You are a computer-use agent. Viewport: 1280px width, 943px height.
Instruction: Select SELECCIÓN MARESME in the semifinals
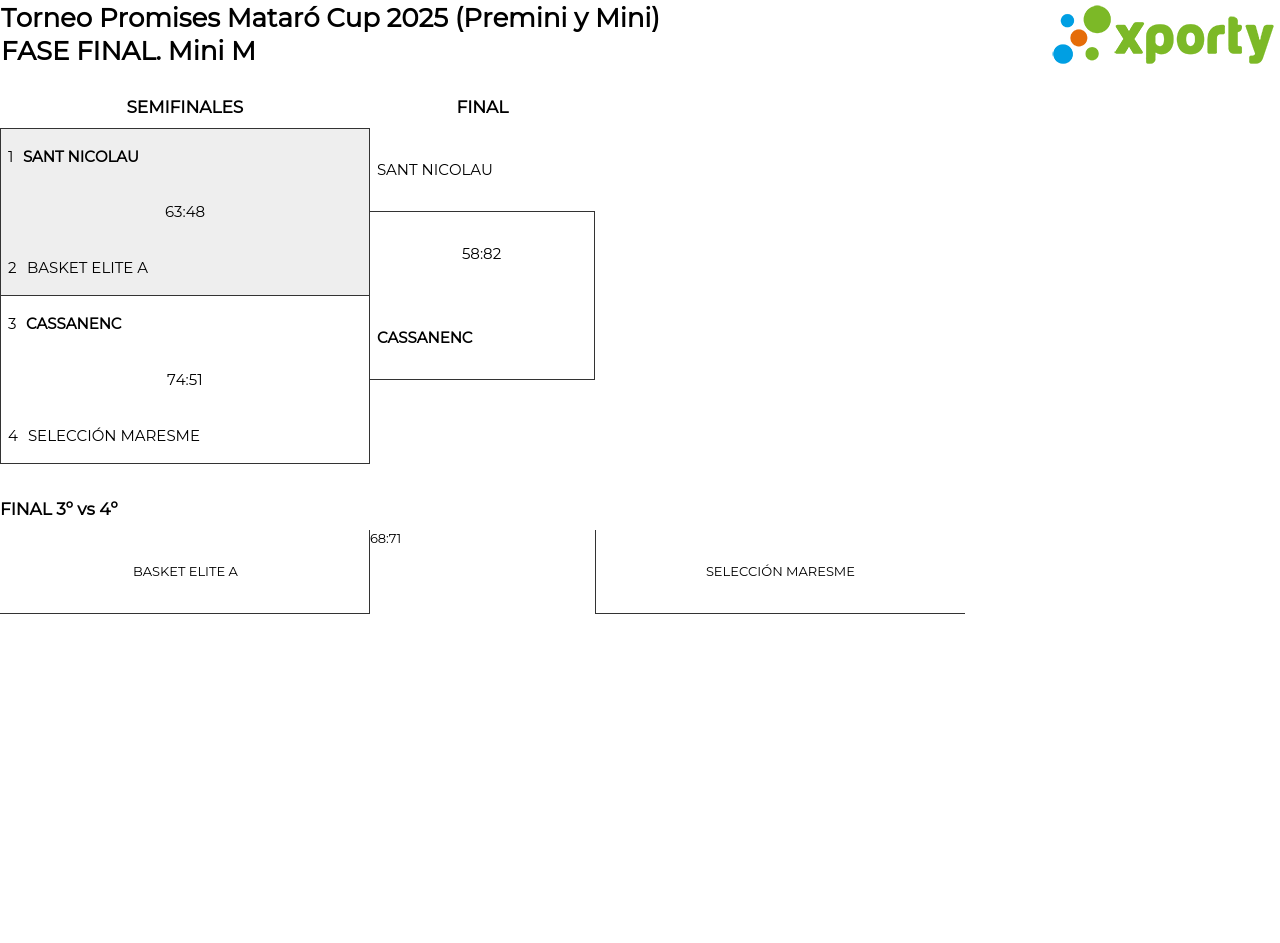pos(114,436)
